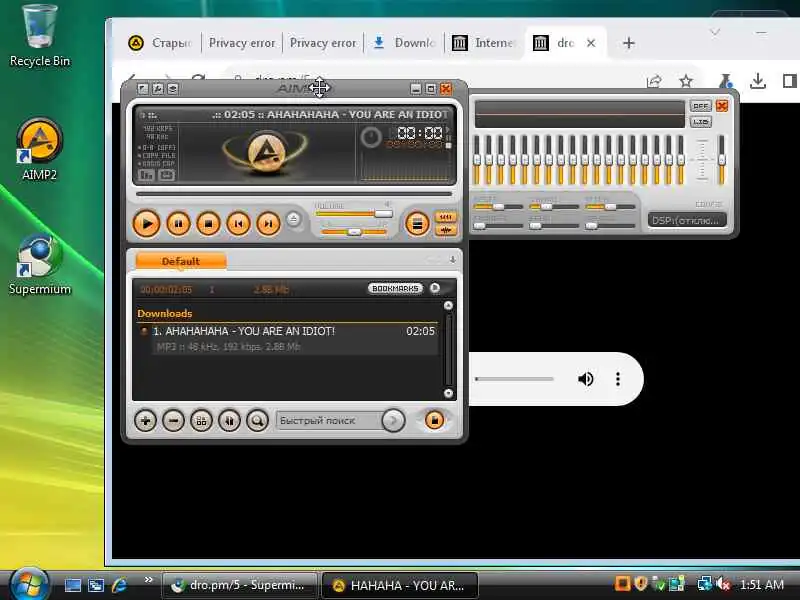Click the third title-bar utility icon in AIMP
This screenshot has width=800, height=600.
pos(173,89)
